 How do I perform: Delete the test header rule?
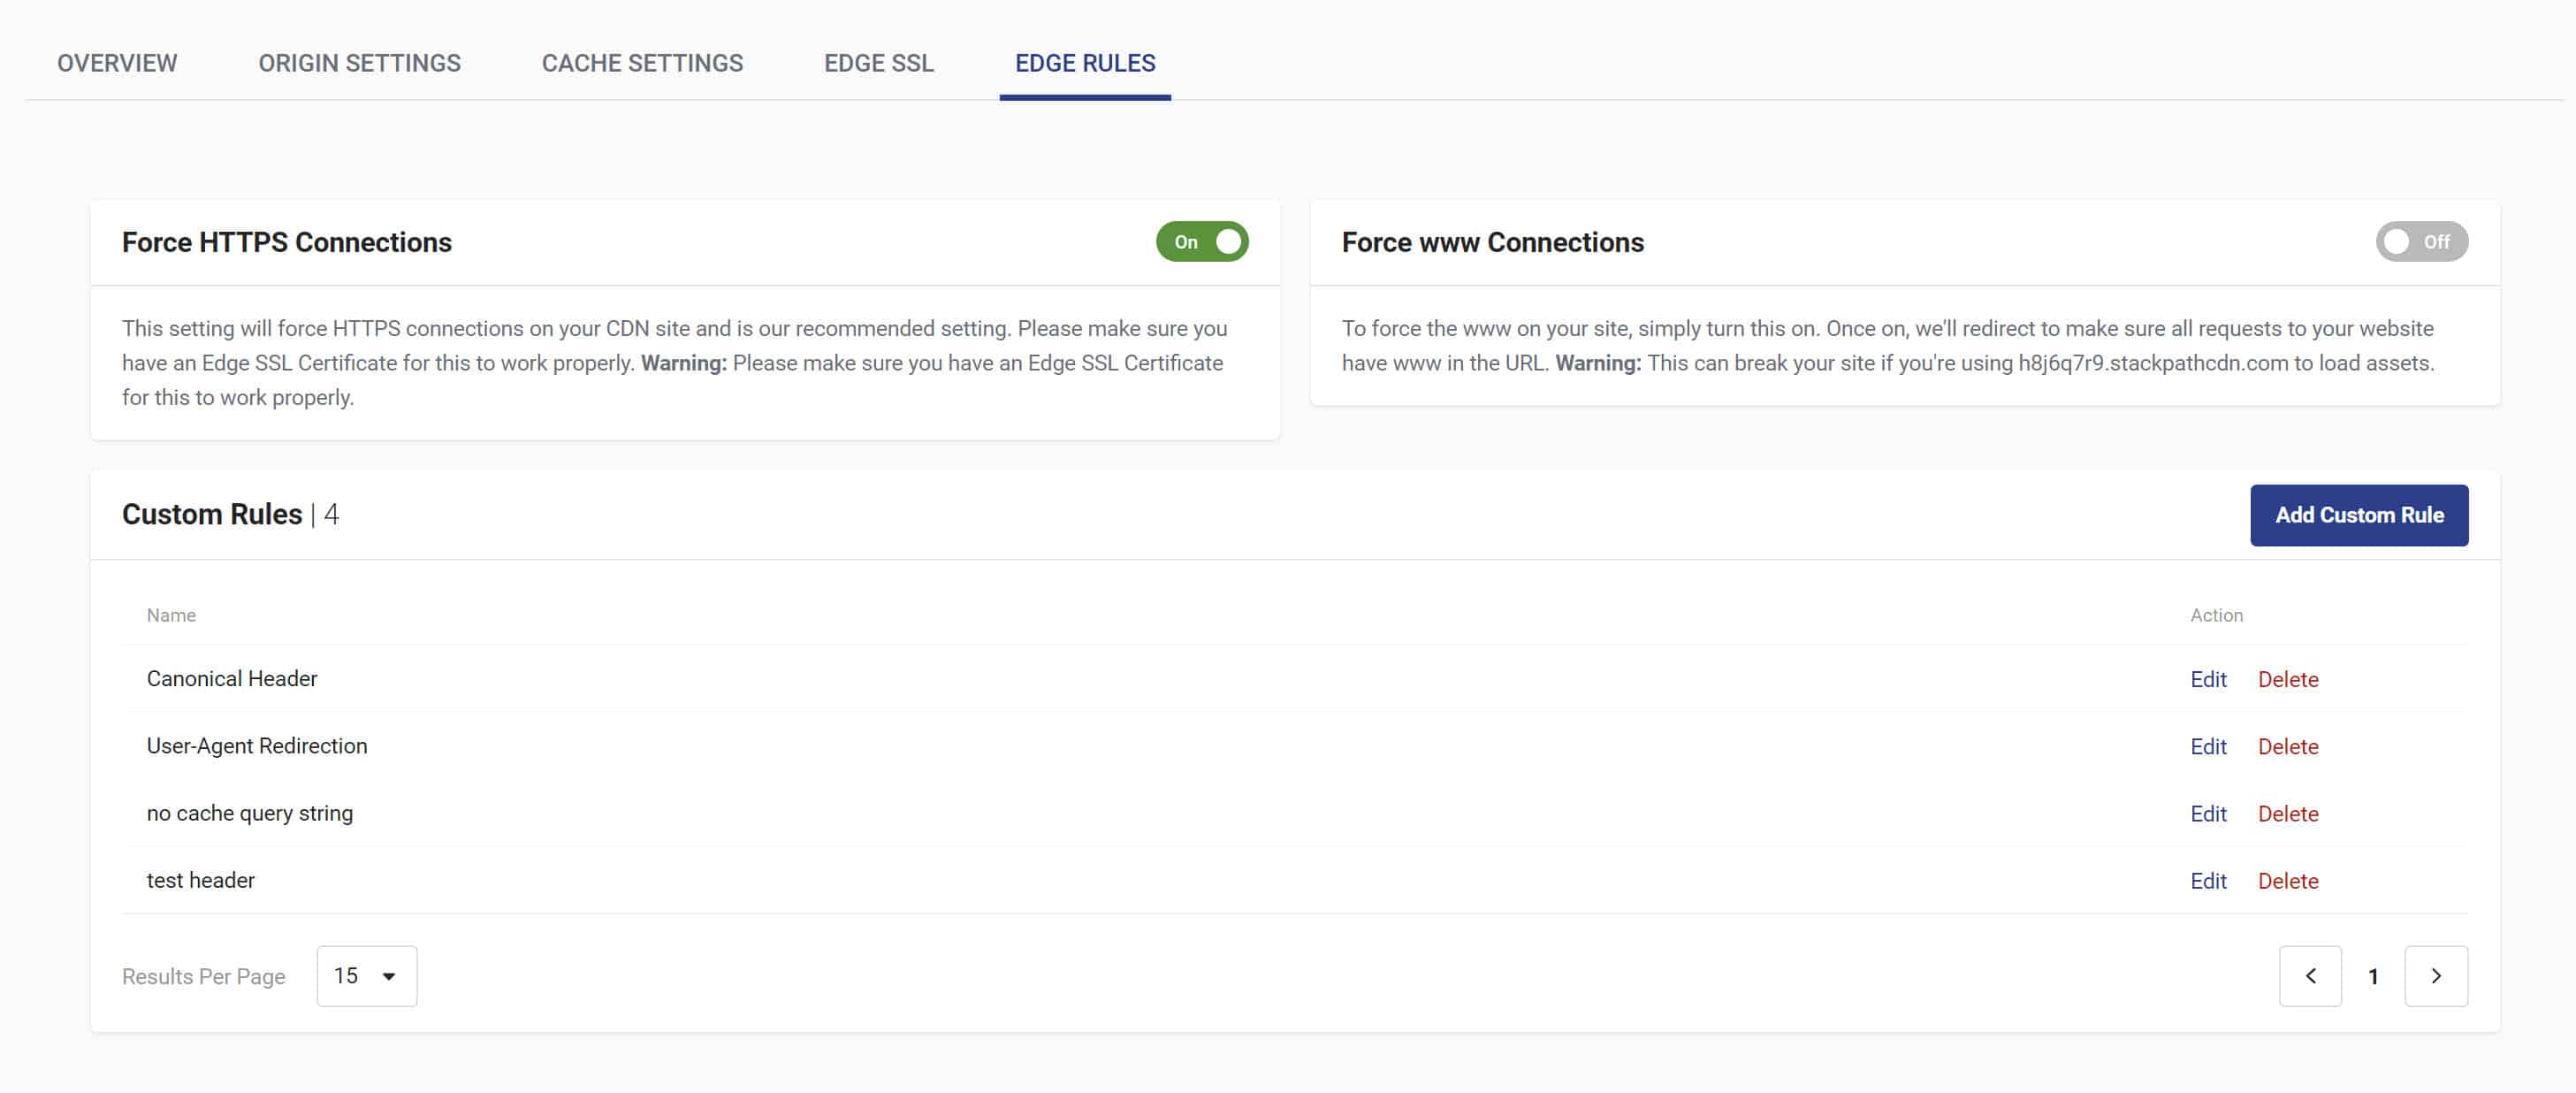point(2288,881)
